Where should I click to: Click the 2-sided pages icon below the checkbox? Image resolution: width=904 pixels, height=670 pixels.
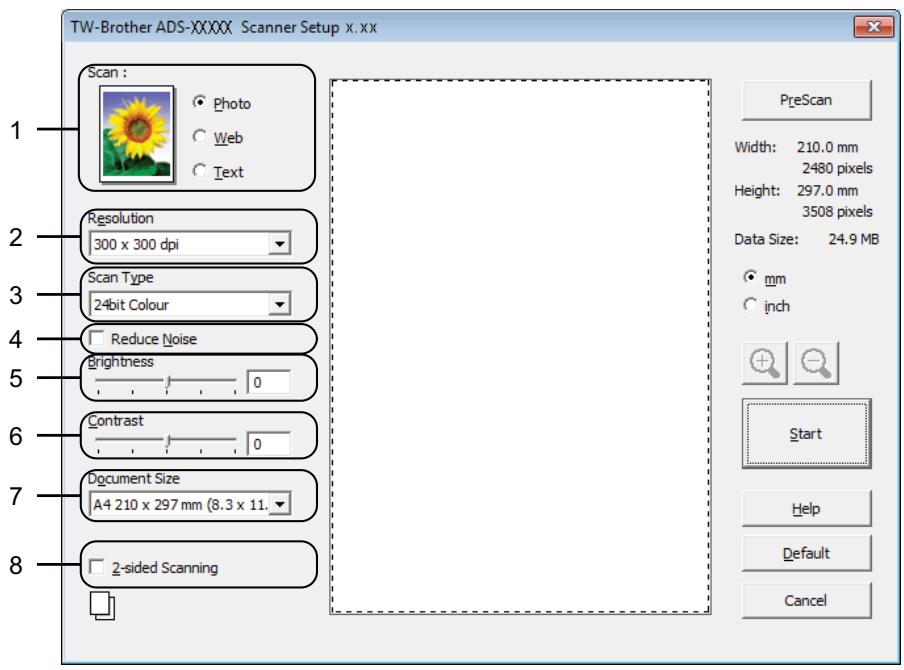pos(103,605)
